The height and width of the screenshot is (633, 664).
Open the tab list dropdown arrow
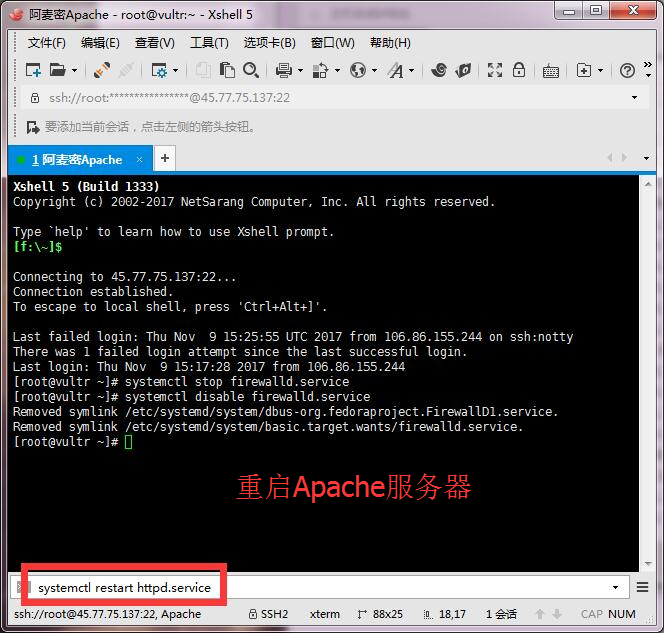pyautogui.click(x=646, y=158)
